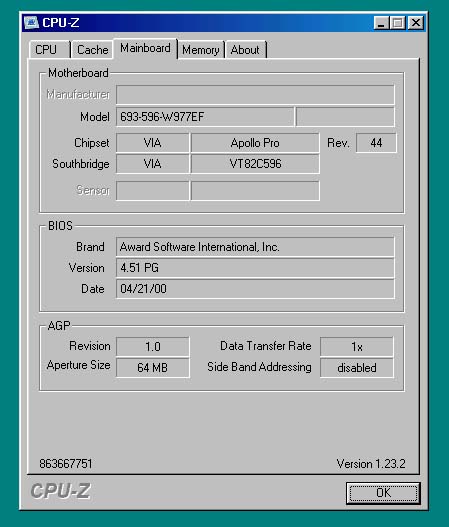Open the Cache tab
This screenshot has width=449, height=527.
tap(92, 50)
